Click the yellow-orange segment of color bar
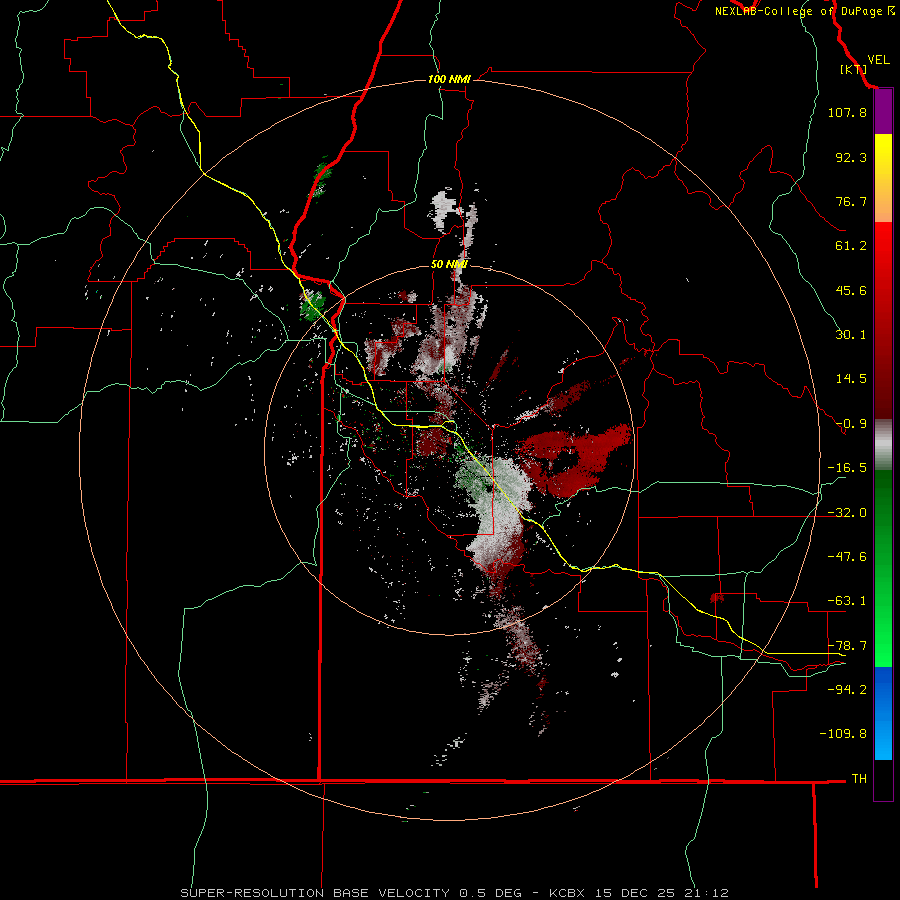This screenshot has width=900, height=900. point(883,178)
